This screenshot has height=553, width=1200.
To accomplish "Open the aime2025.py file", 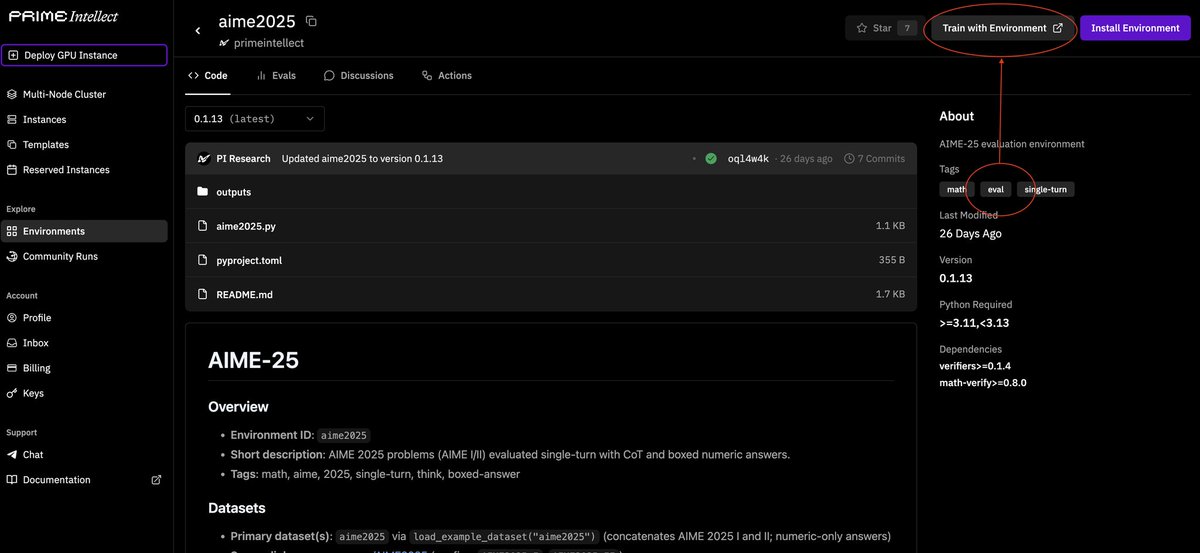I will 550,226.
